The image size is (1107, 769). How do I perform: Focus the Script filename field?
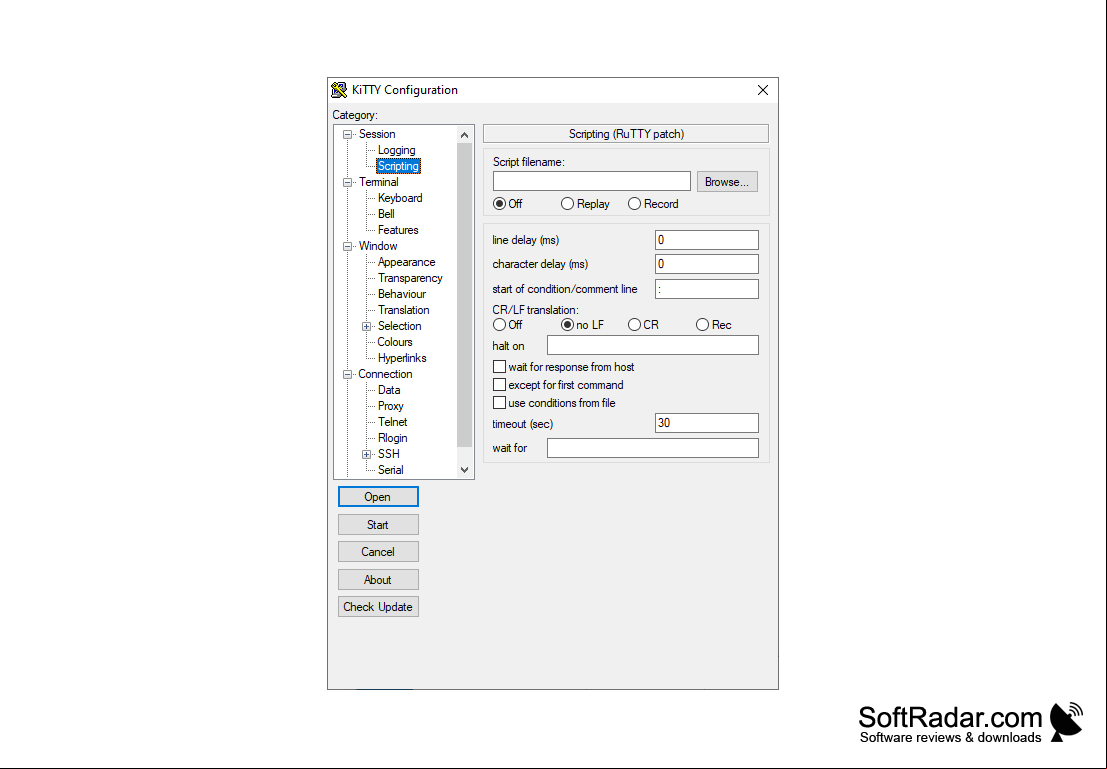tap(592, 181)
